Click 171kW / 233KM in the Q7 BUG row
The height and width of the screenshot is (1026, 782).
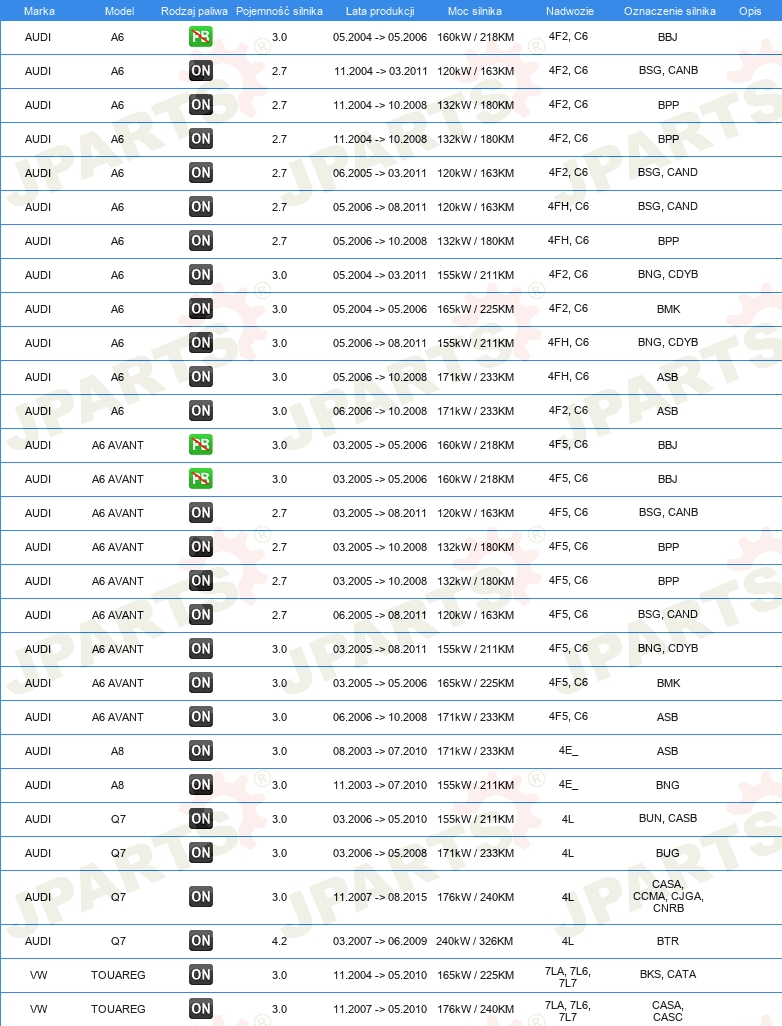pyautogui.click(x=475, y=853)
